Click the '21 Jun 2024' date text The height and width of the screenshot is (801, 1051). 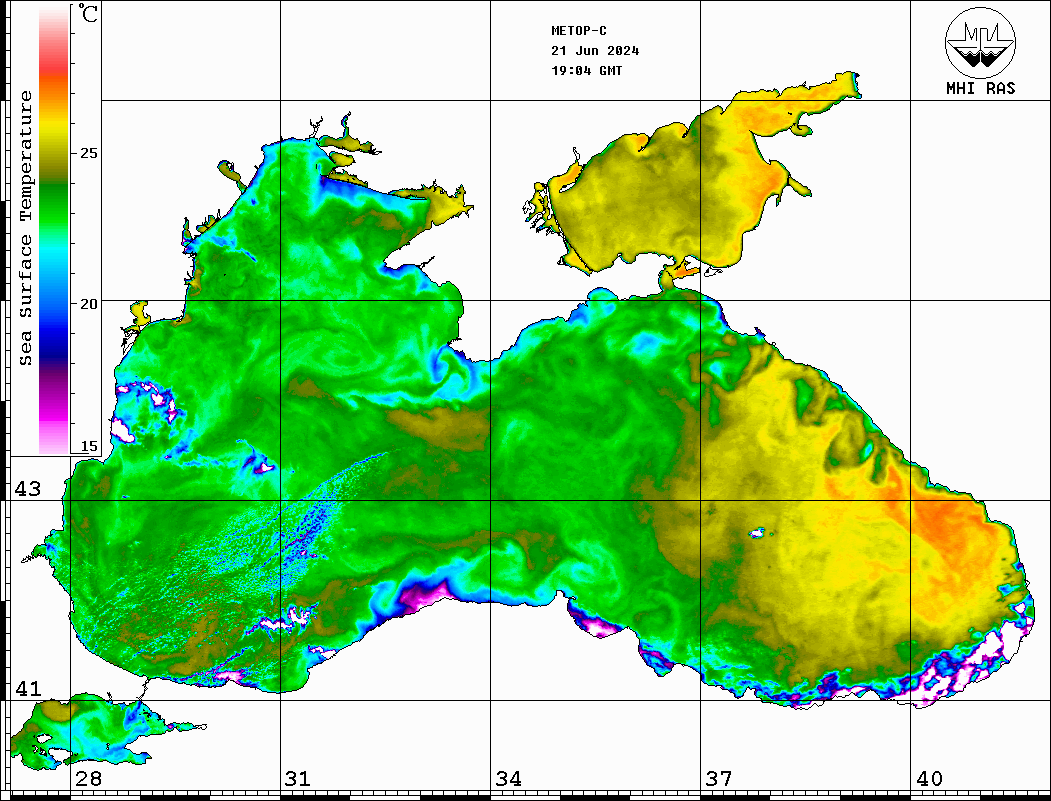pos(595,51)
